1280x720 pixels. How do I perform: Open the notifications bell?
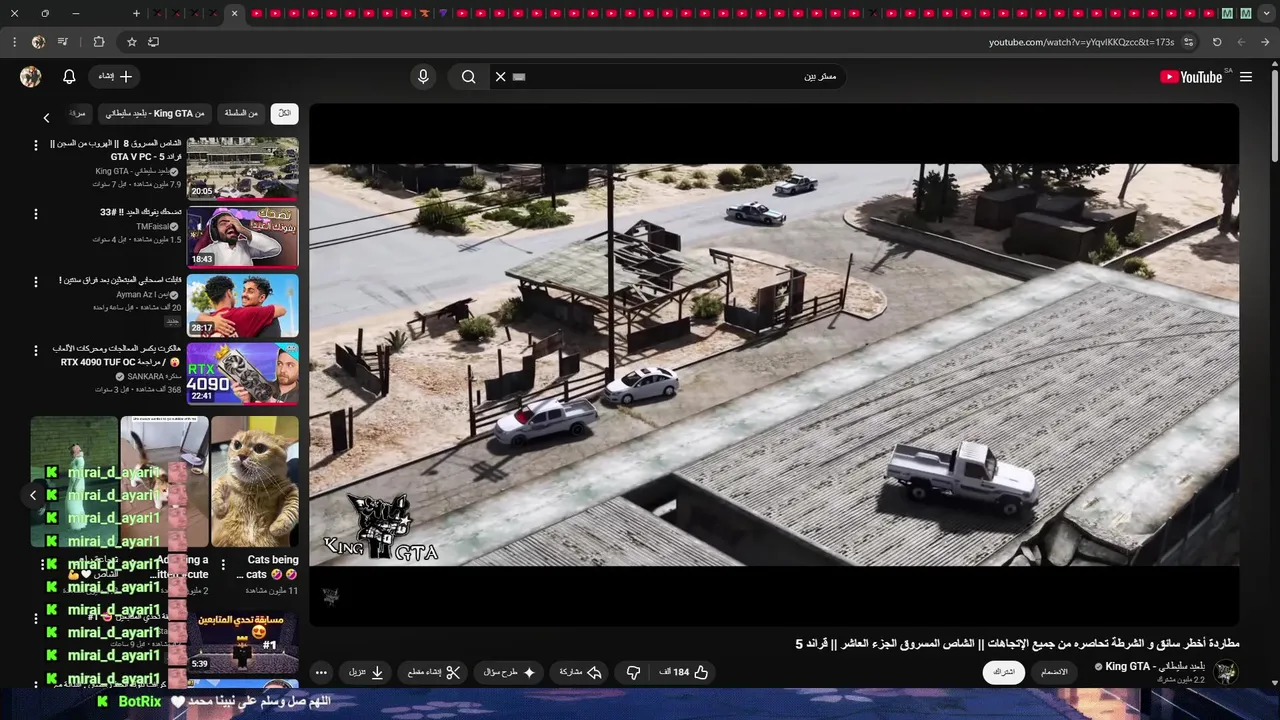pyautogui.click(x=69, y=77)
